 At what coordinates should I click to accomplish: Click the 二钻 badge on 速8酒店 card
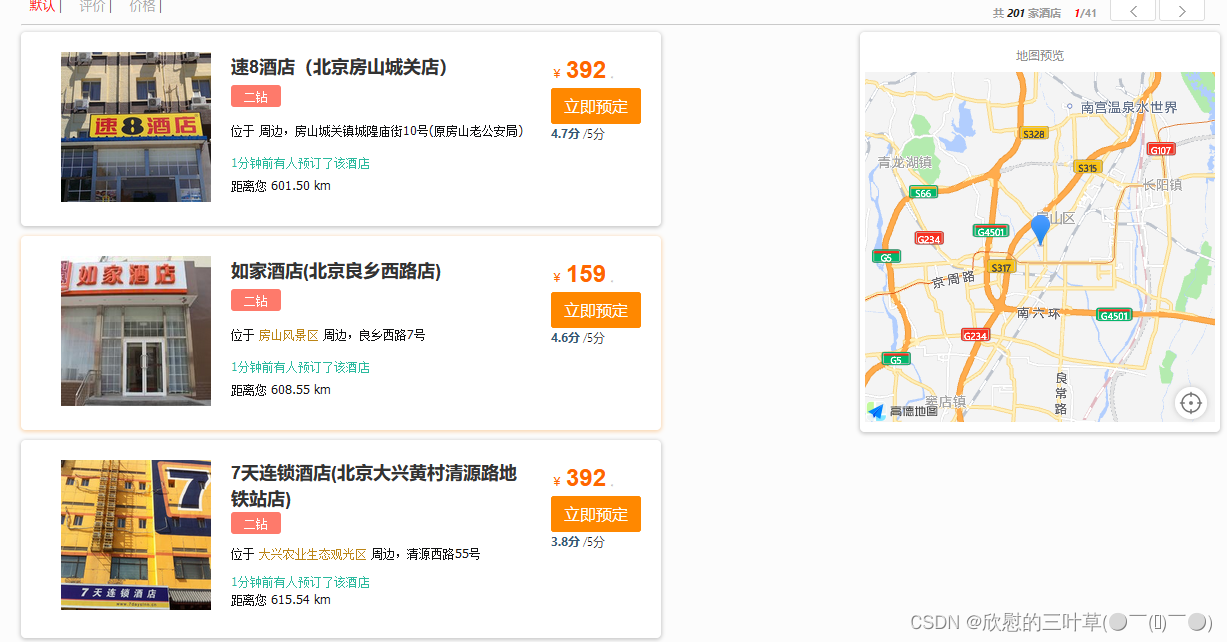click(256, 96)
